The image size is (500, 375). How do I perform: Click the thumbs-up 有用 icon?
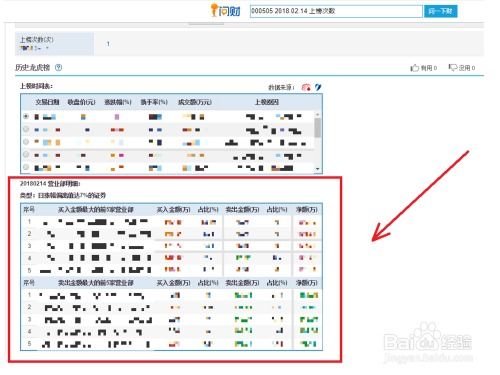click(414, 68)
